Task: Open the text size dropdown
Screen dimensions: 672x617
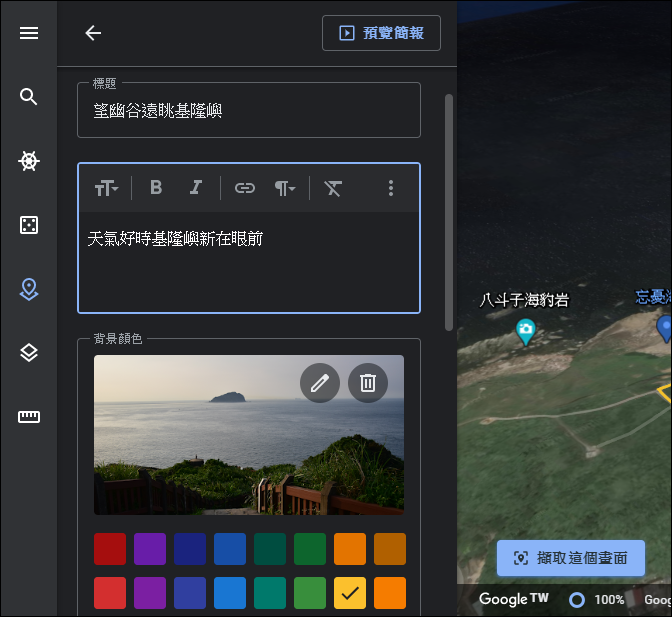Action: (x=106, y=188)
